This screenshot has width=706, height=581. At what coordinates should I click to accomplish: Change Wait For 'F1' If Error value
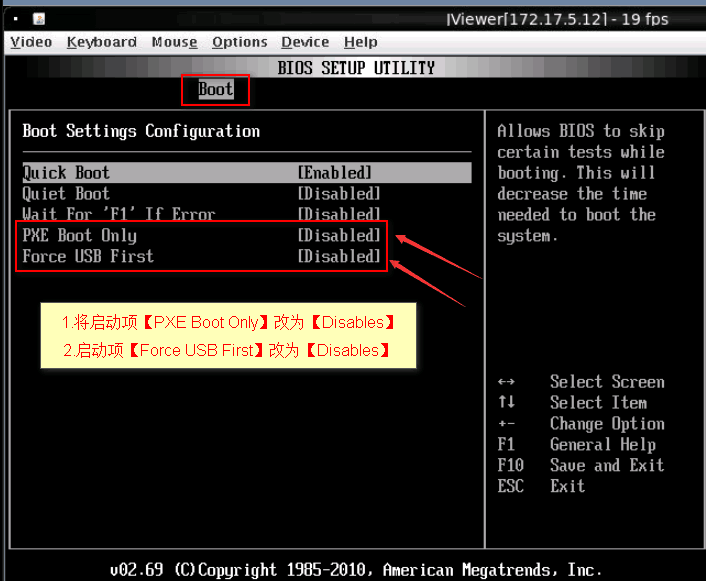339,215
